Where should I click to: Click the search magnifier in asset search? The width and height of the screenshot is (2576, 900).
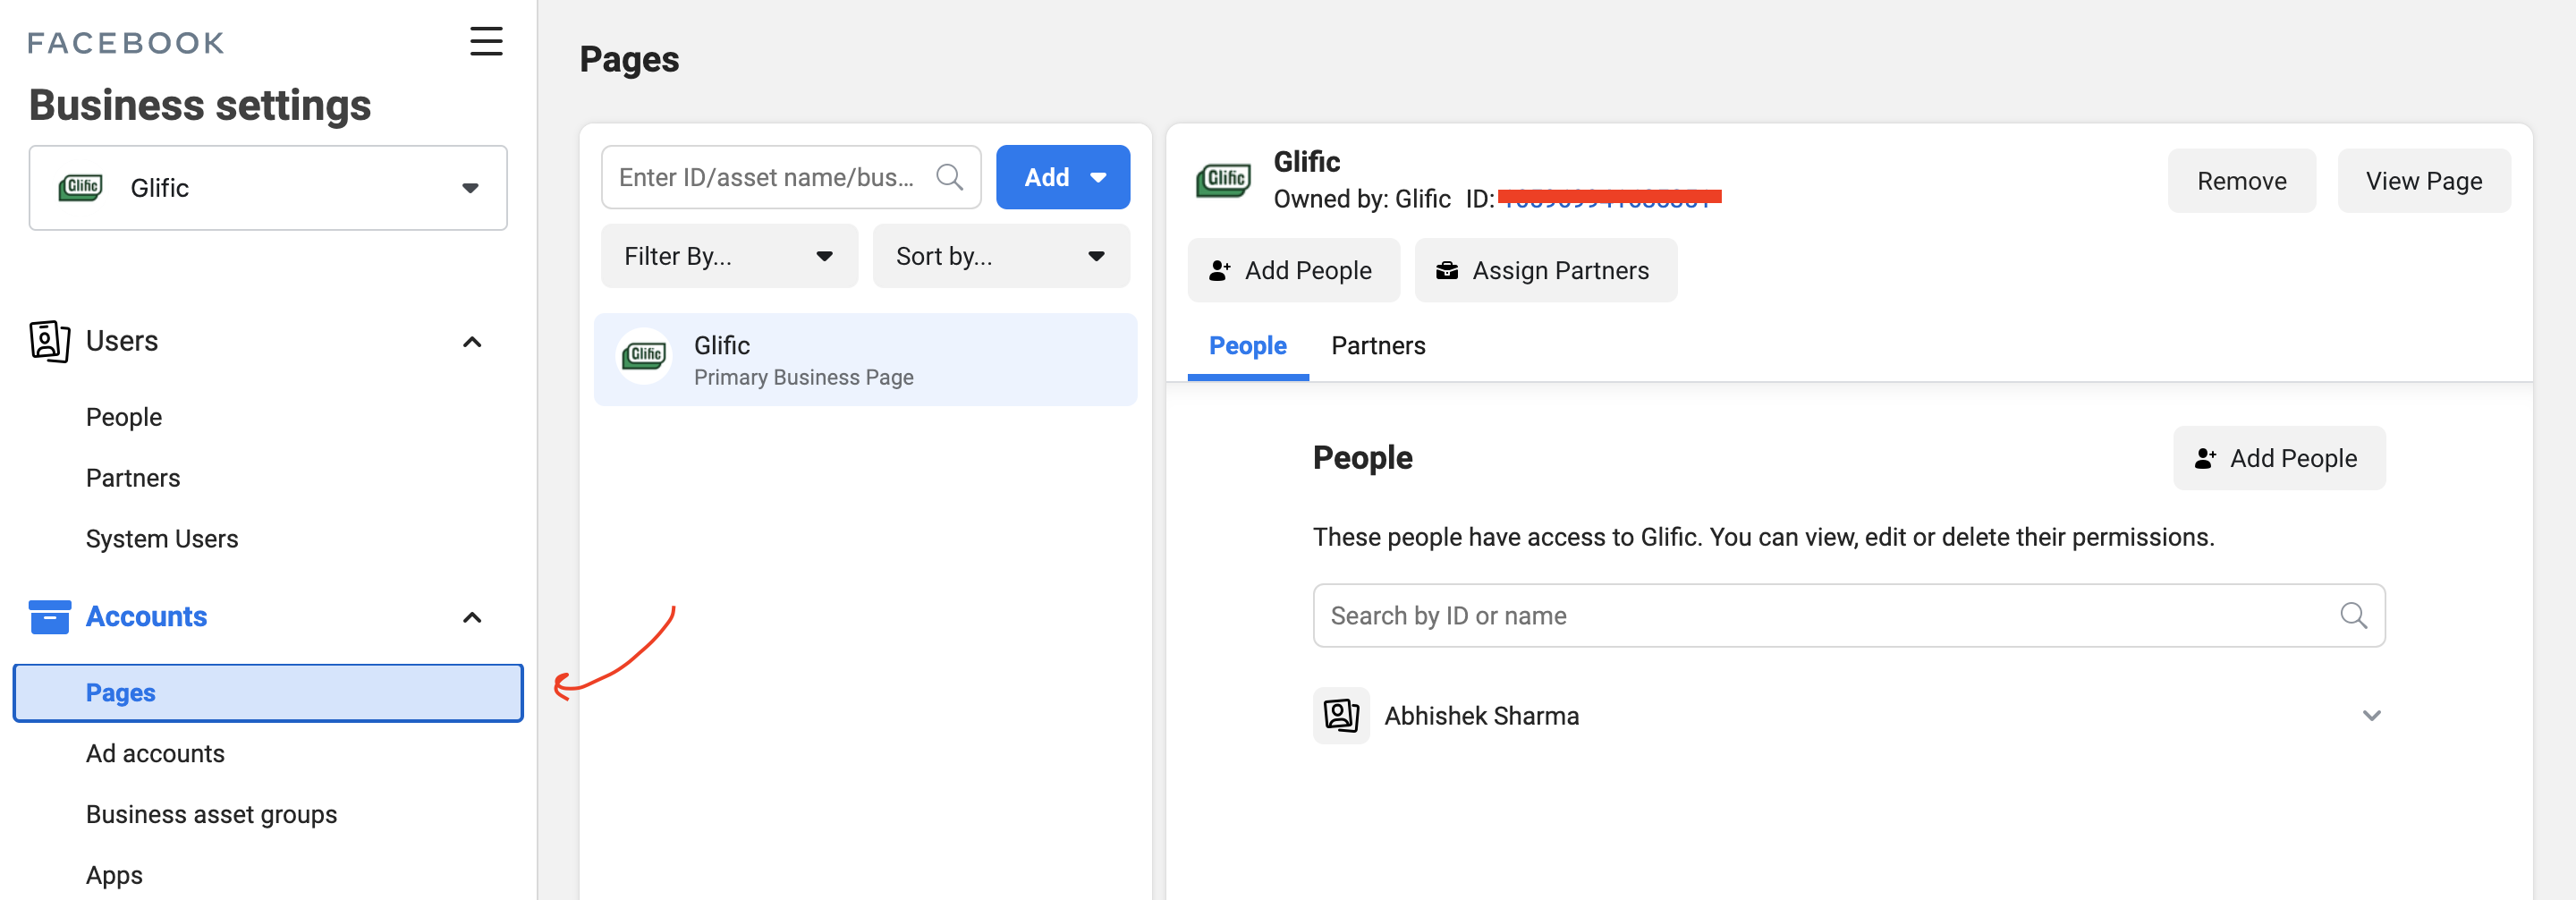(x=949, y=177)
